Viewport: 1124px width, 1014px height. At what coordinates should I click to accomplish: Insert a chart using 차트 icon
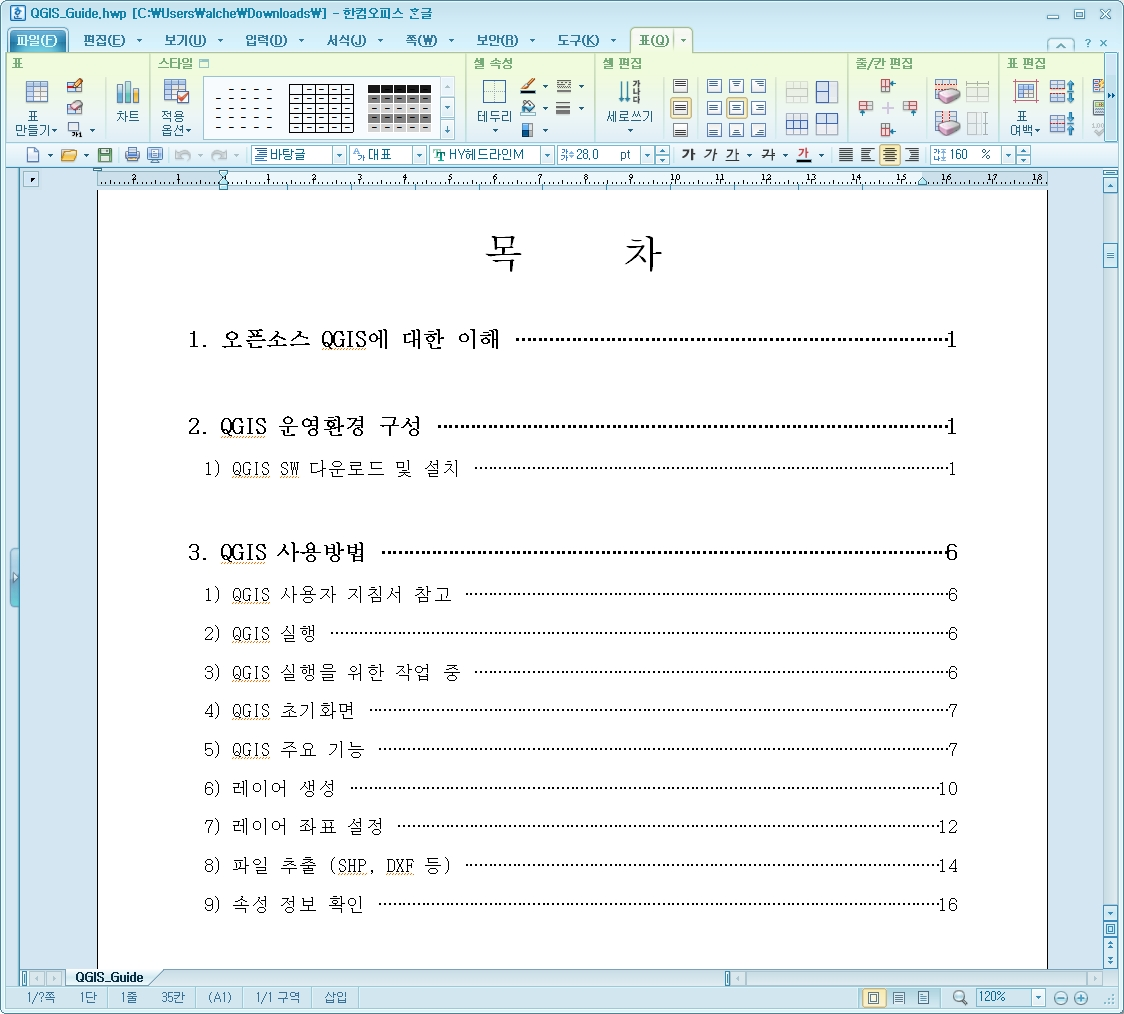point(128,101)
